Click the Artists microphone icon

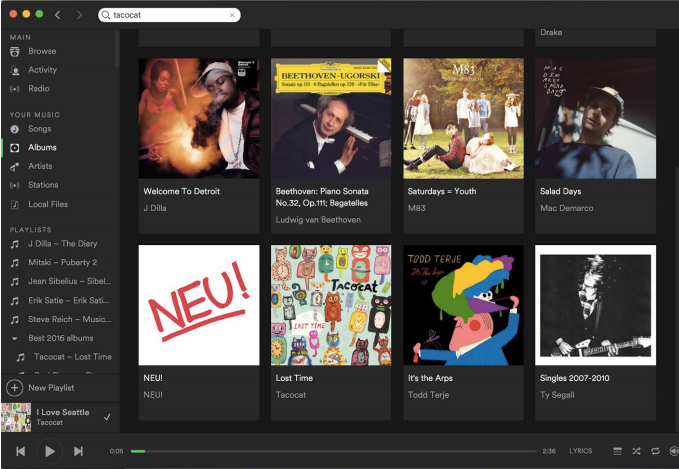(x=15, y=166)
